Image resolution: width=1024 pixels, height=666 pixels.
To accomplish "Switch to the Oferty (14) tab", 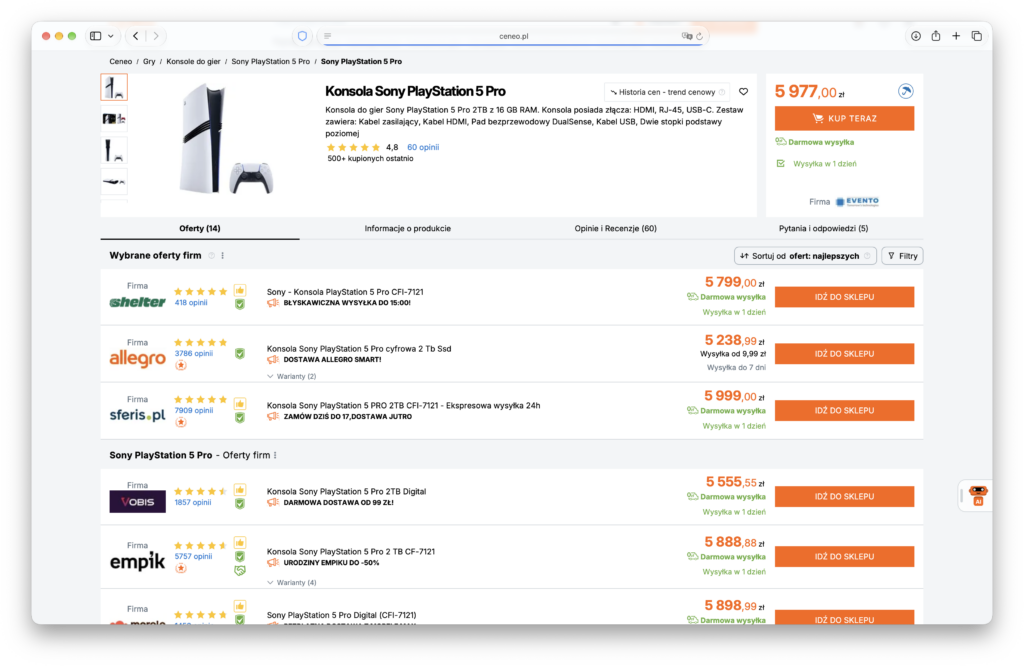I will pos(200,229).
